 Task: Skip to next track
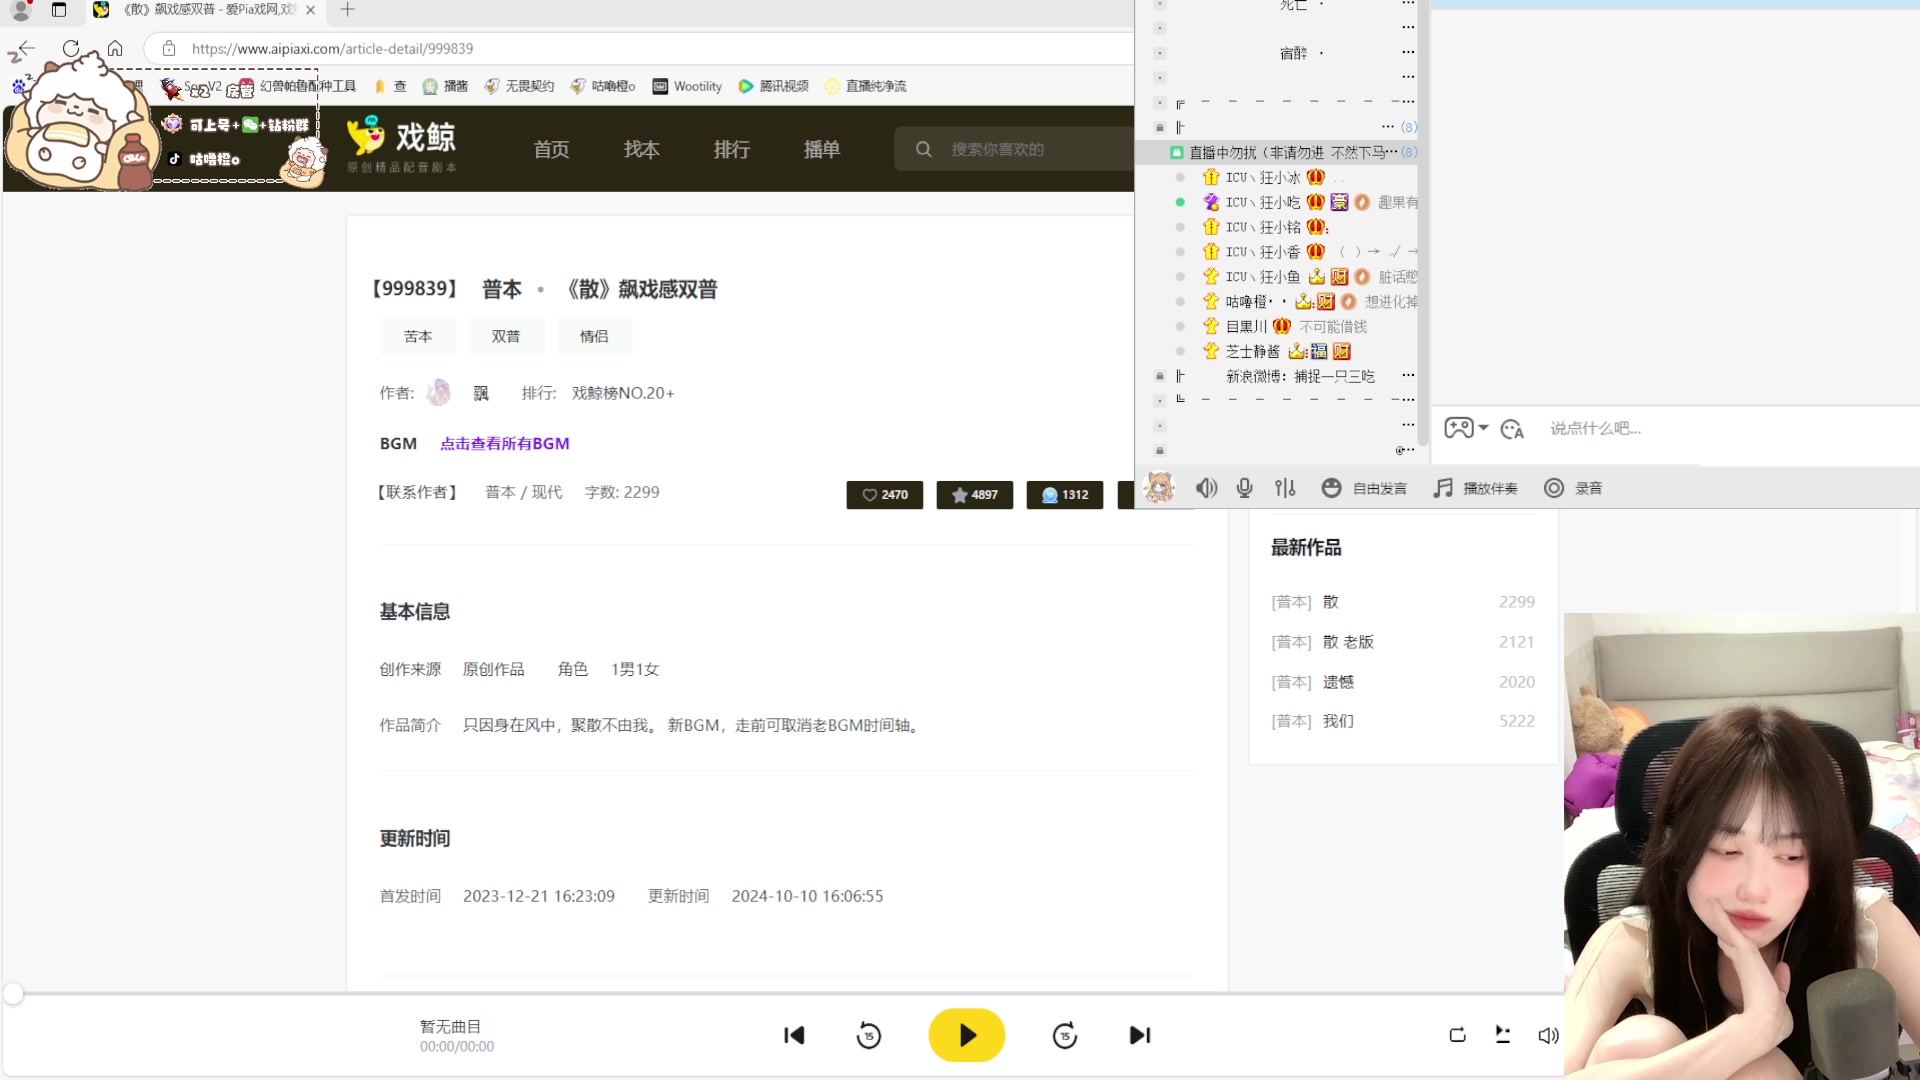(1140, 1035)
